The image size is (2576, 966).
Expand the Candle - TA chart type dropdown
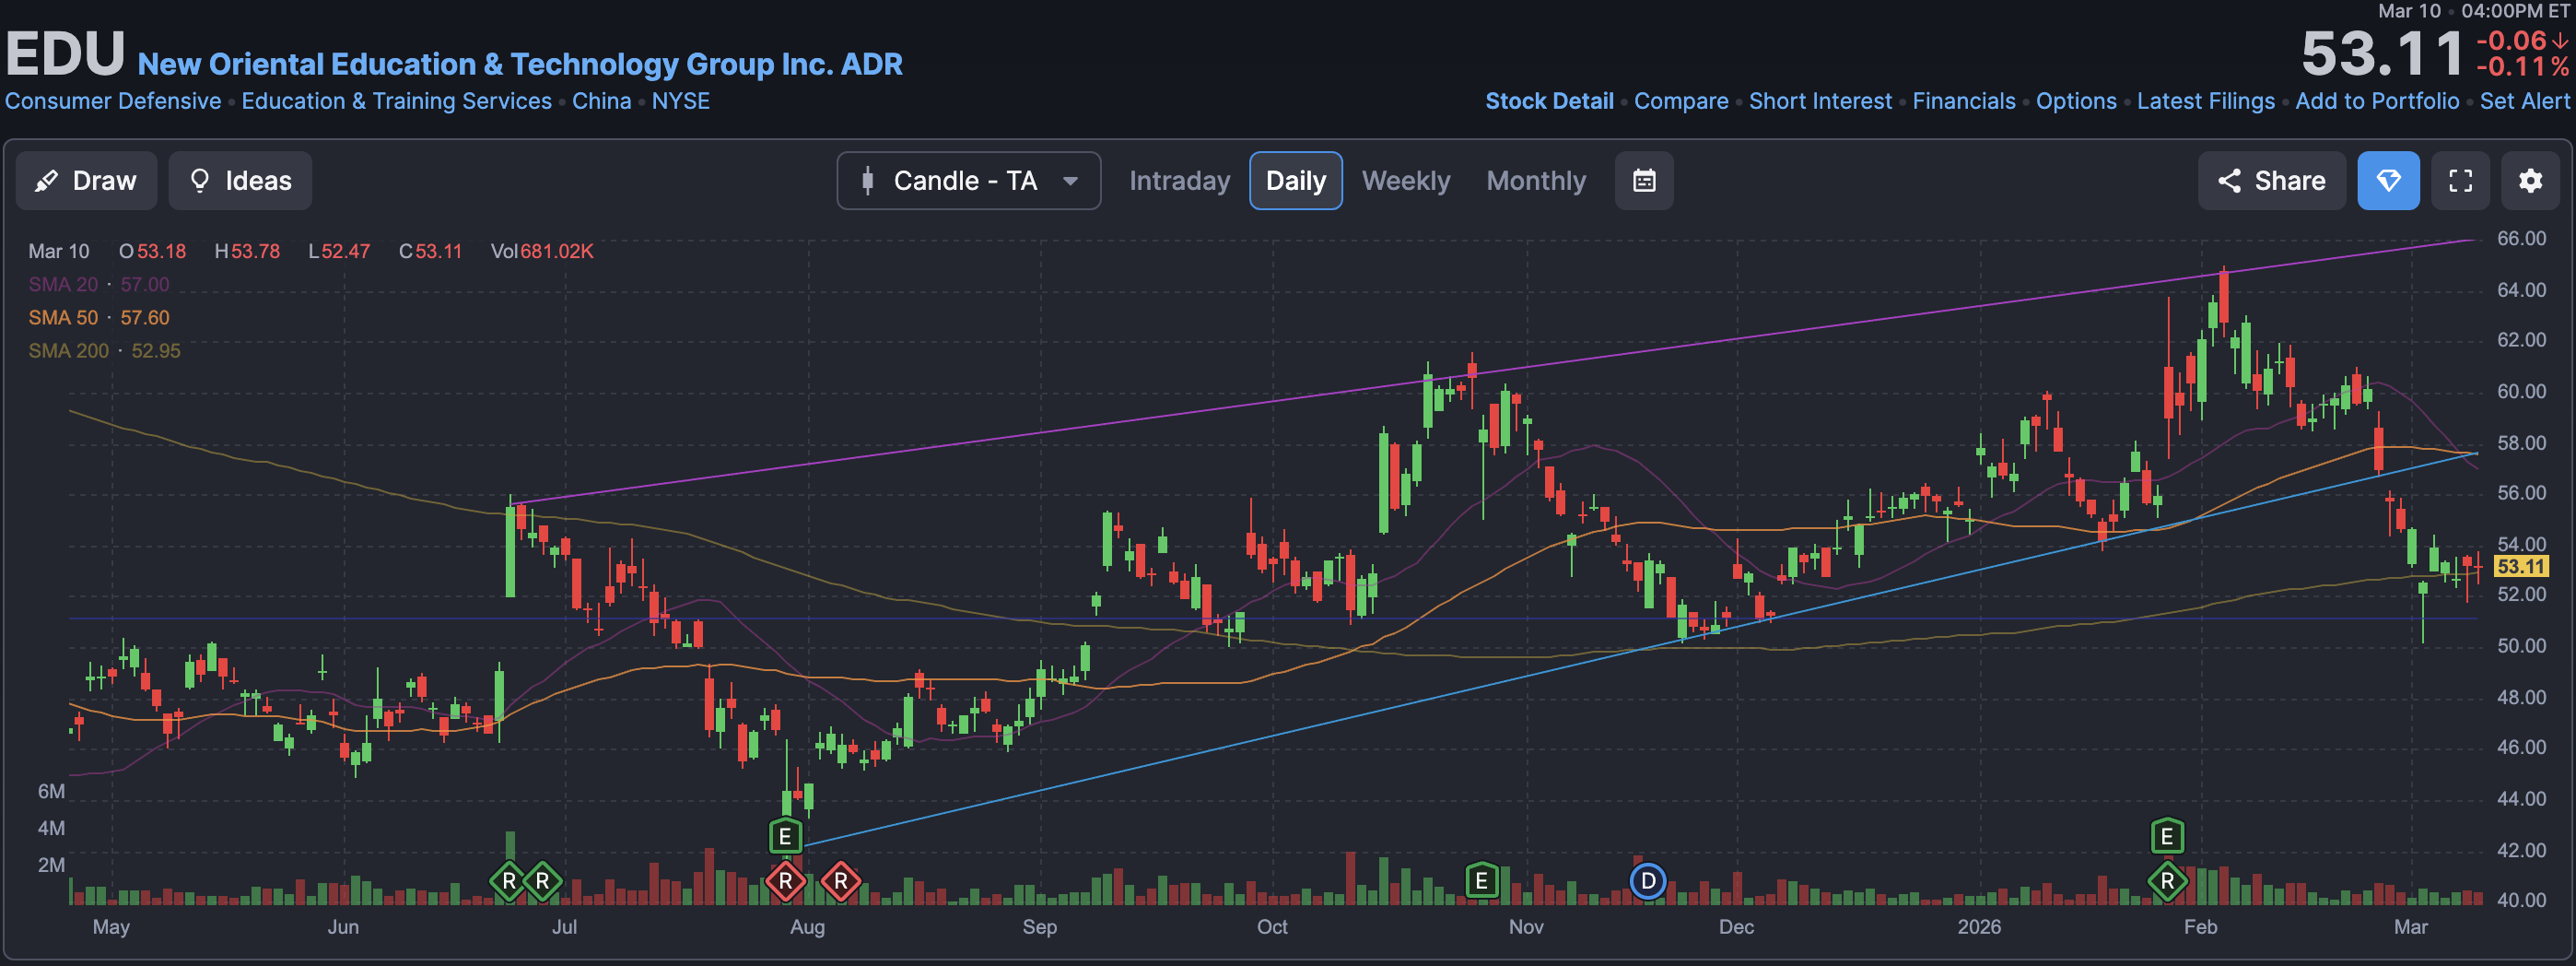click(x=968, y=181)
